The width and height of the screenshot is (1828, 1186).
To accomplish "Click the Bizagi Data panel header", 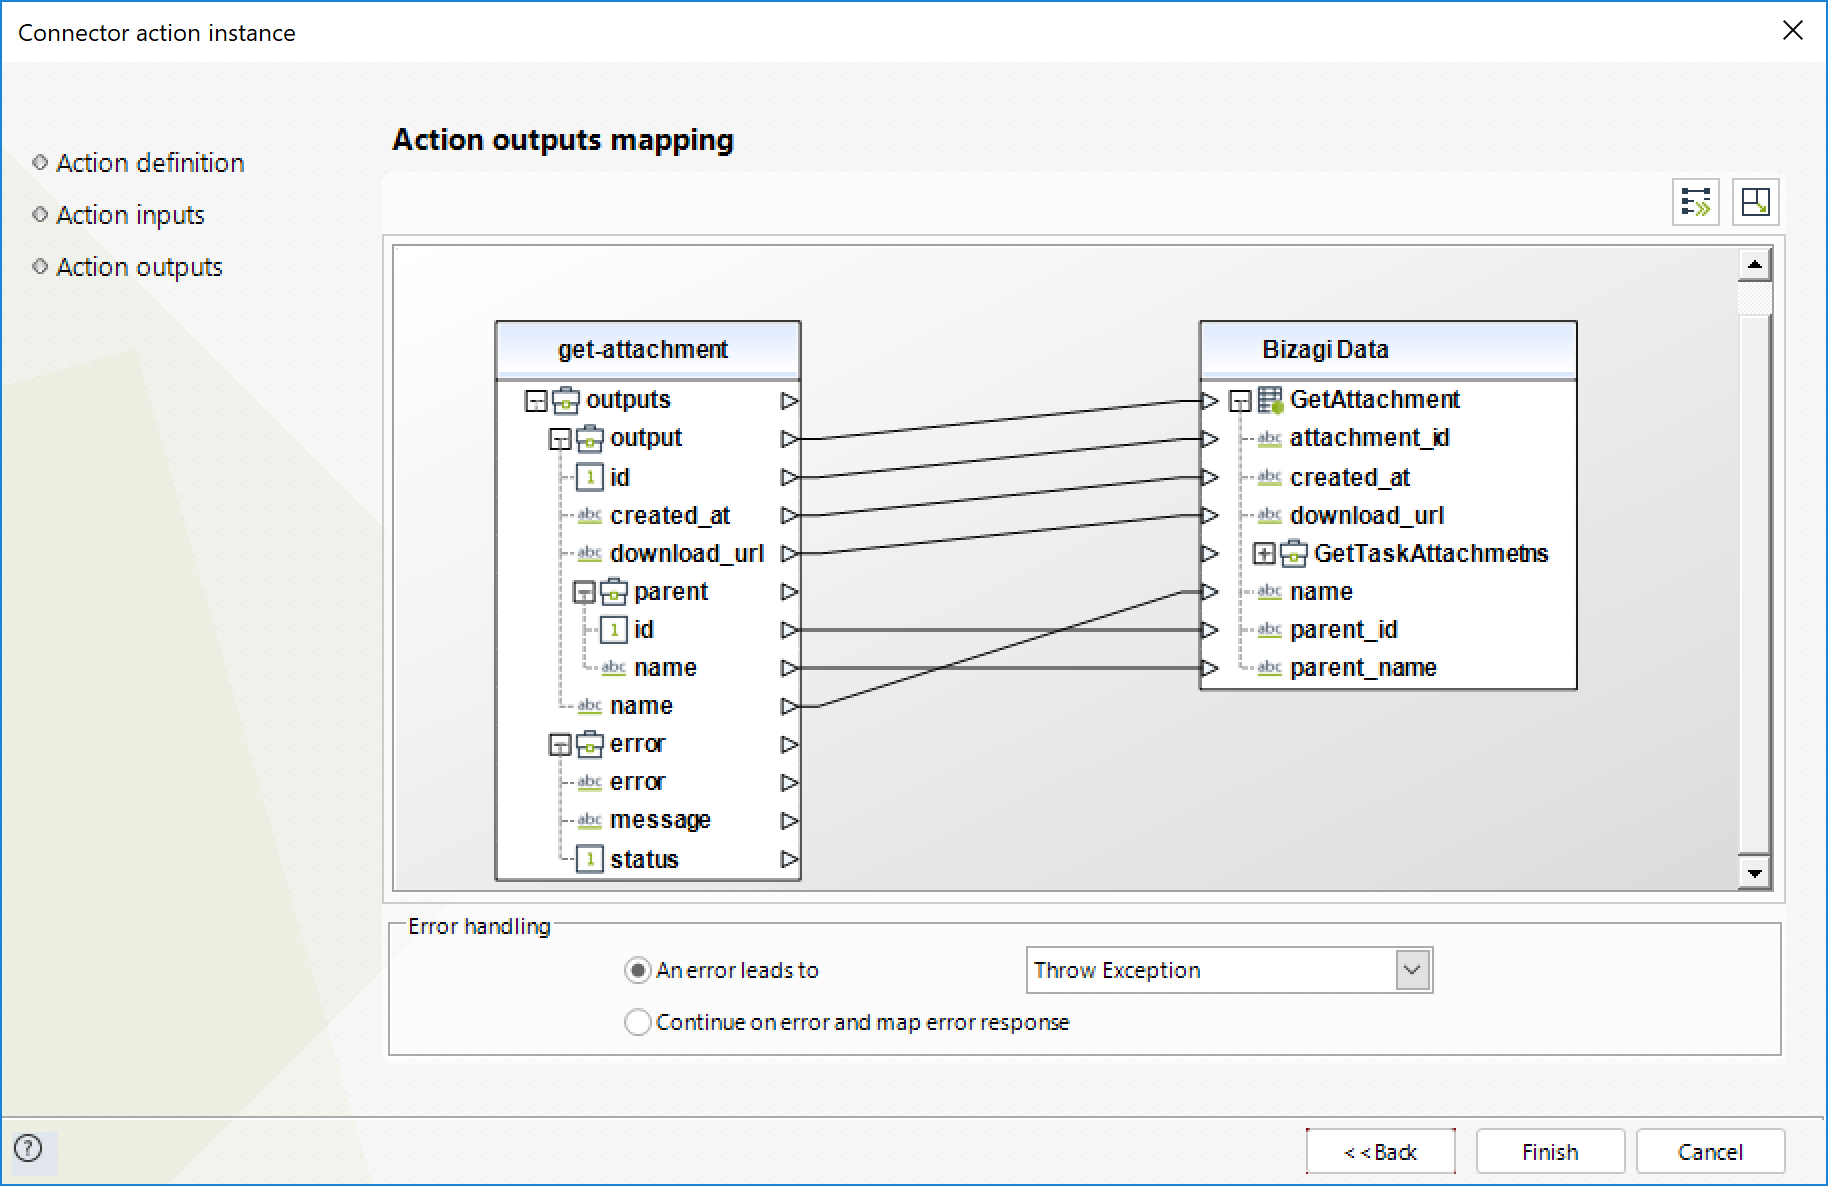I will [1388, 350].
